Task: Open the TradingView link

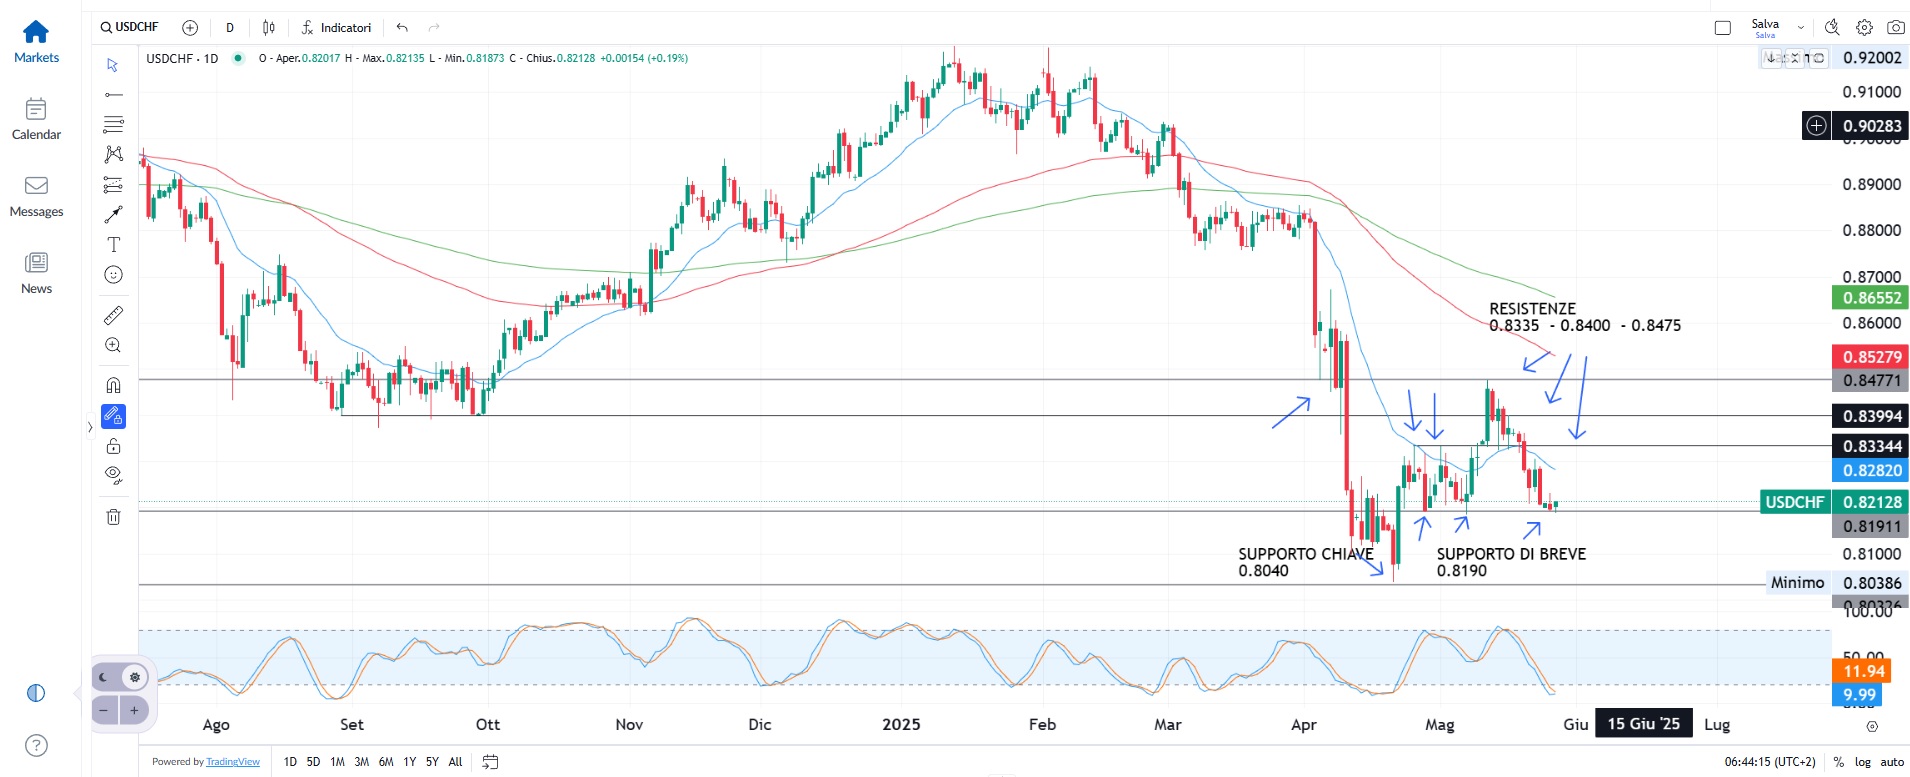Action: tap(233, 762)
